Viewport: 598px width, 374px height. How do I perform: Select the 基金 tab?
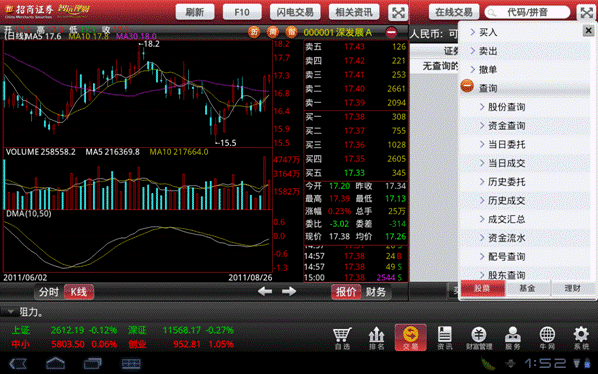click(527, 289)
